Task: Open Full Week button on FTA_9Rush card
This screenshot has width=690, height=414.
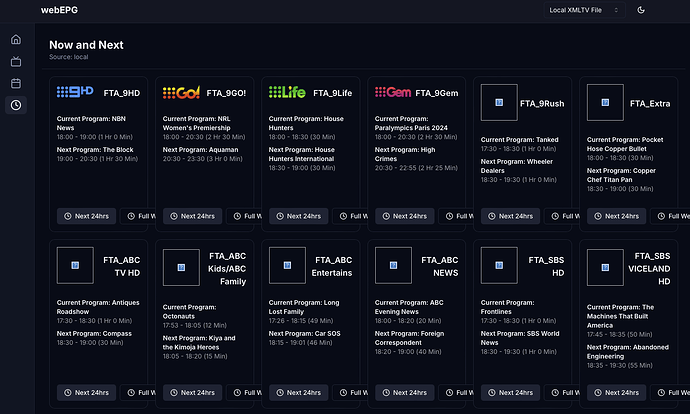Action: coord(562,216)
